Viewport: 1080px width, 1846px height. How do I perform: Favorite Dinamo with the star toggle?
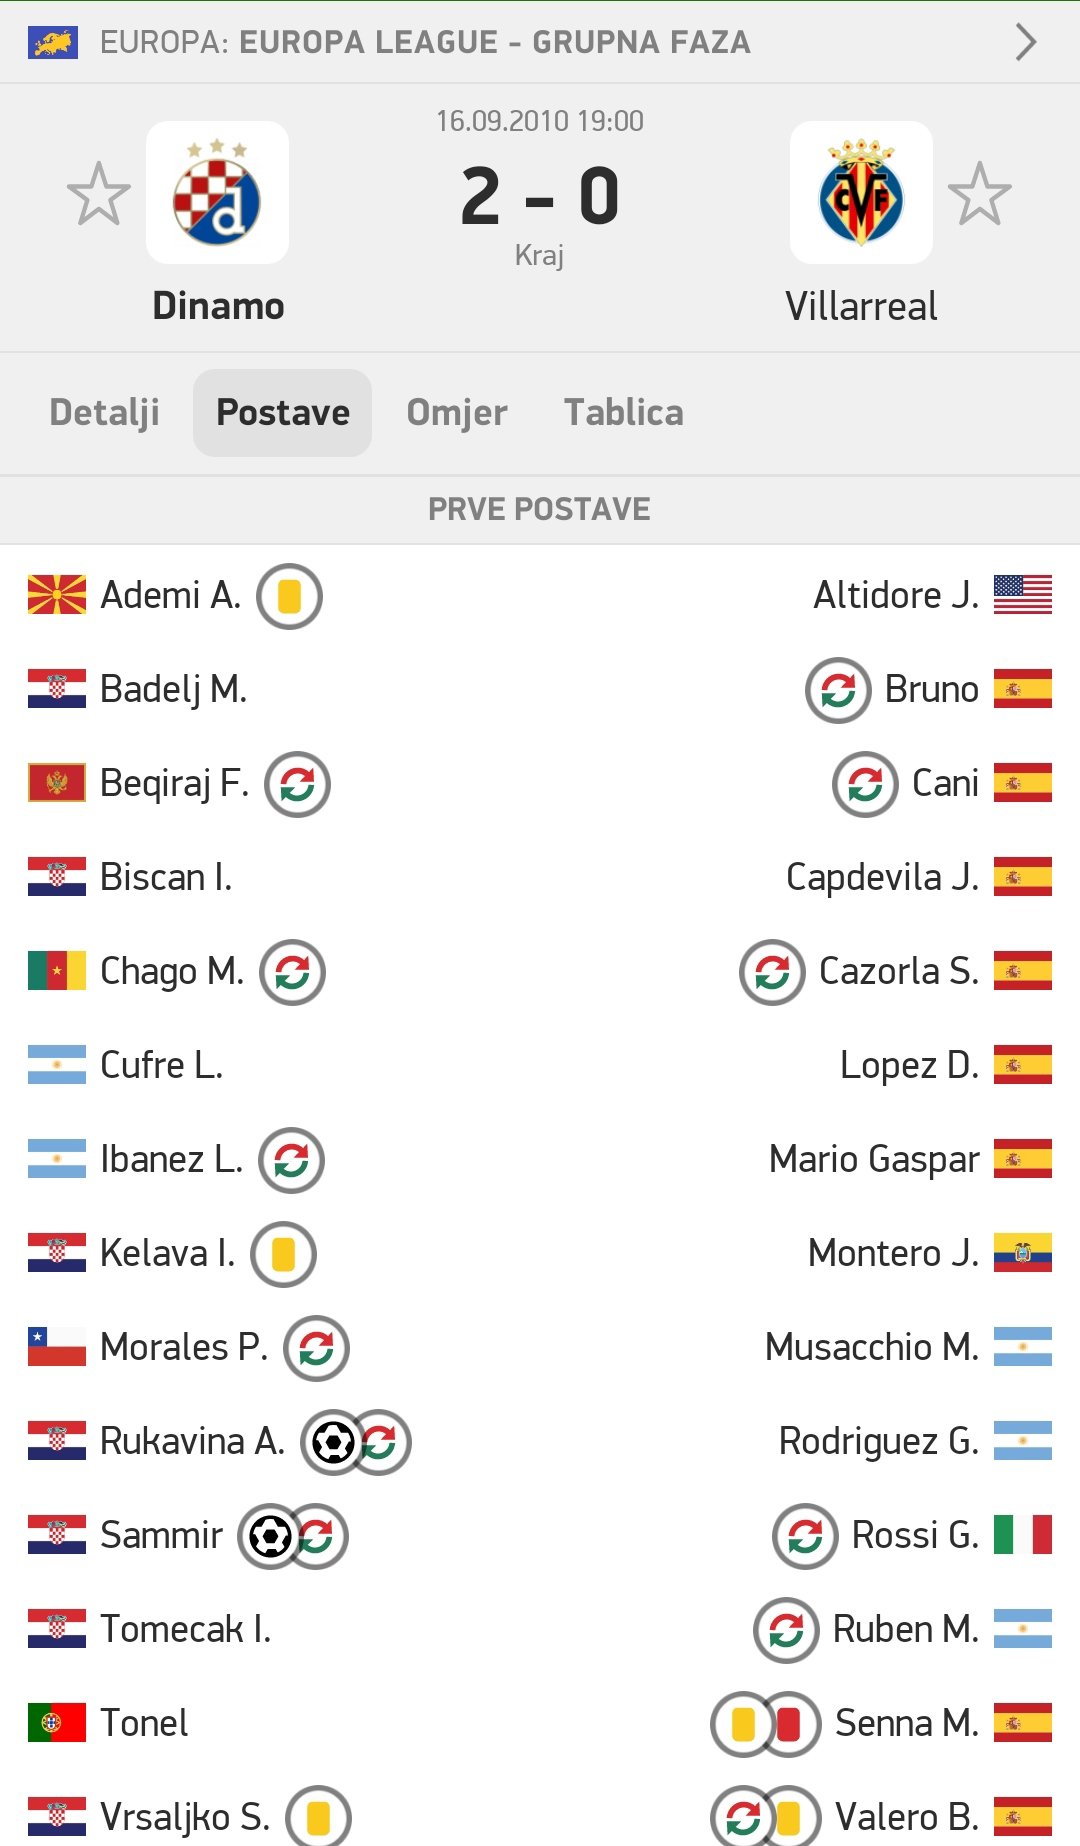98,194
